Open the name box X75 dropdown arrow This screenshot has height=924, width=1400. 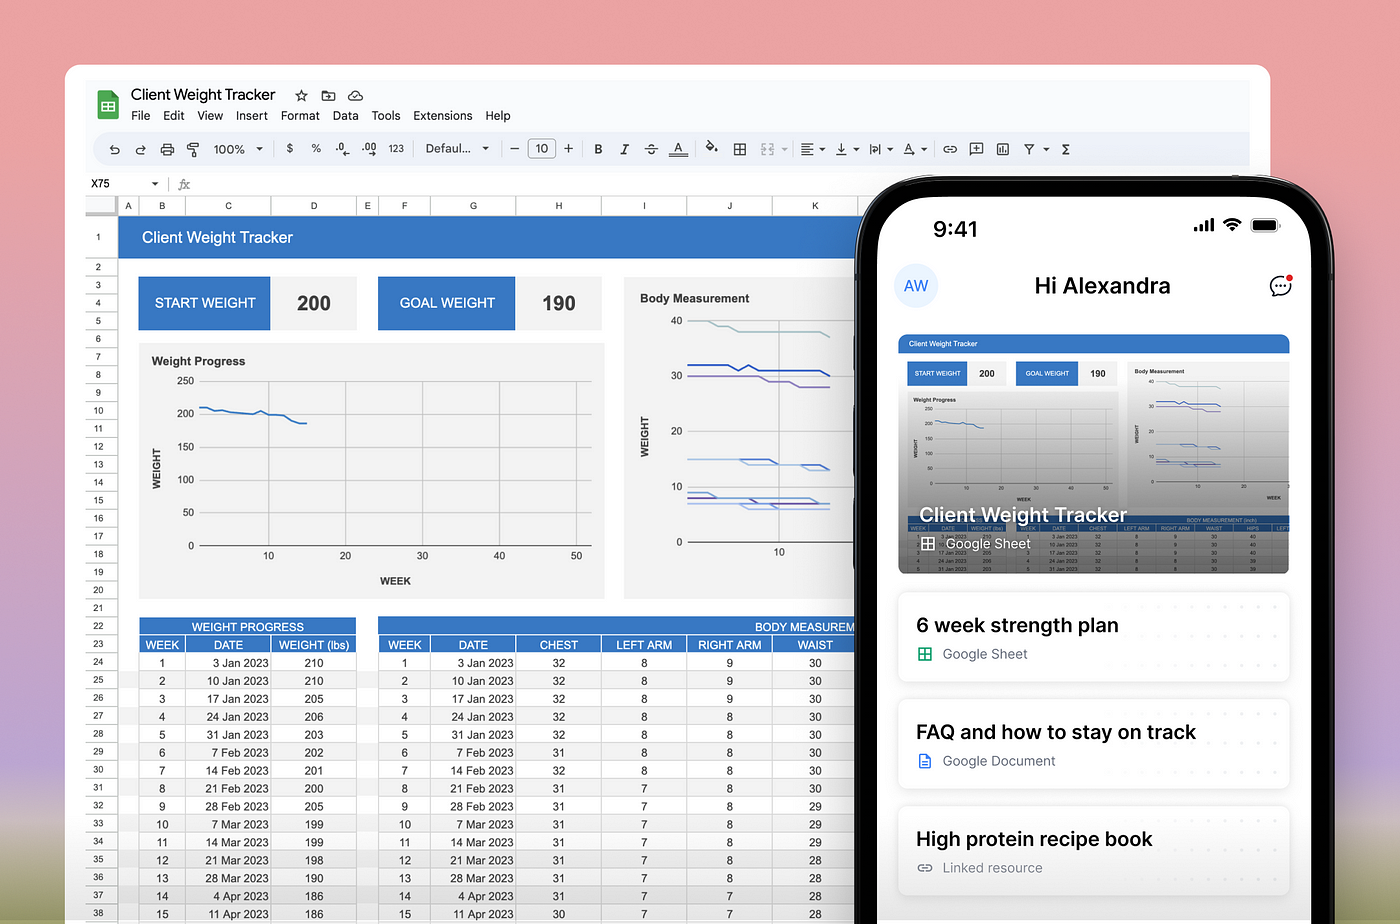point(155,184)
